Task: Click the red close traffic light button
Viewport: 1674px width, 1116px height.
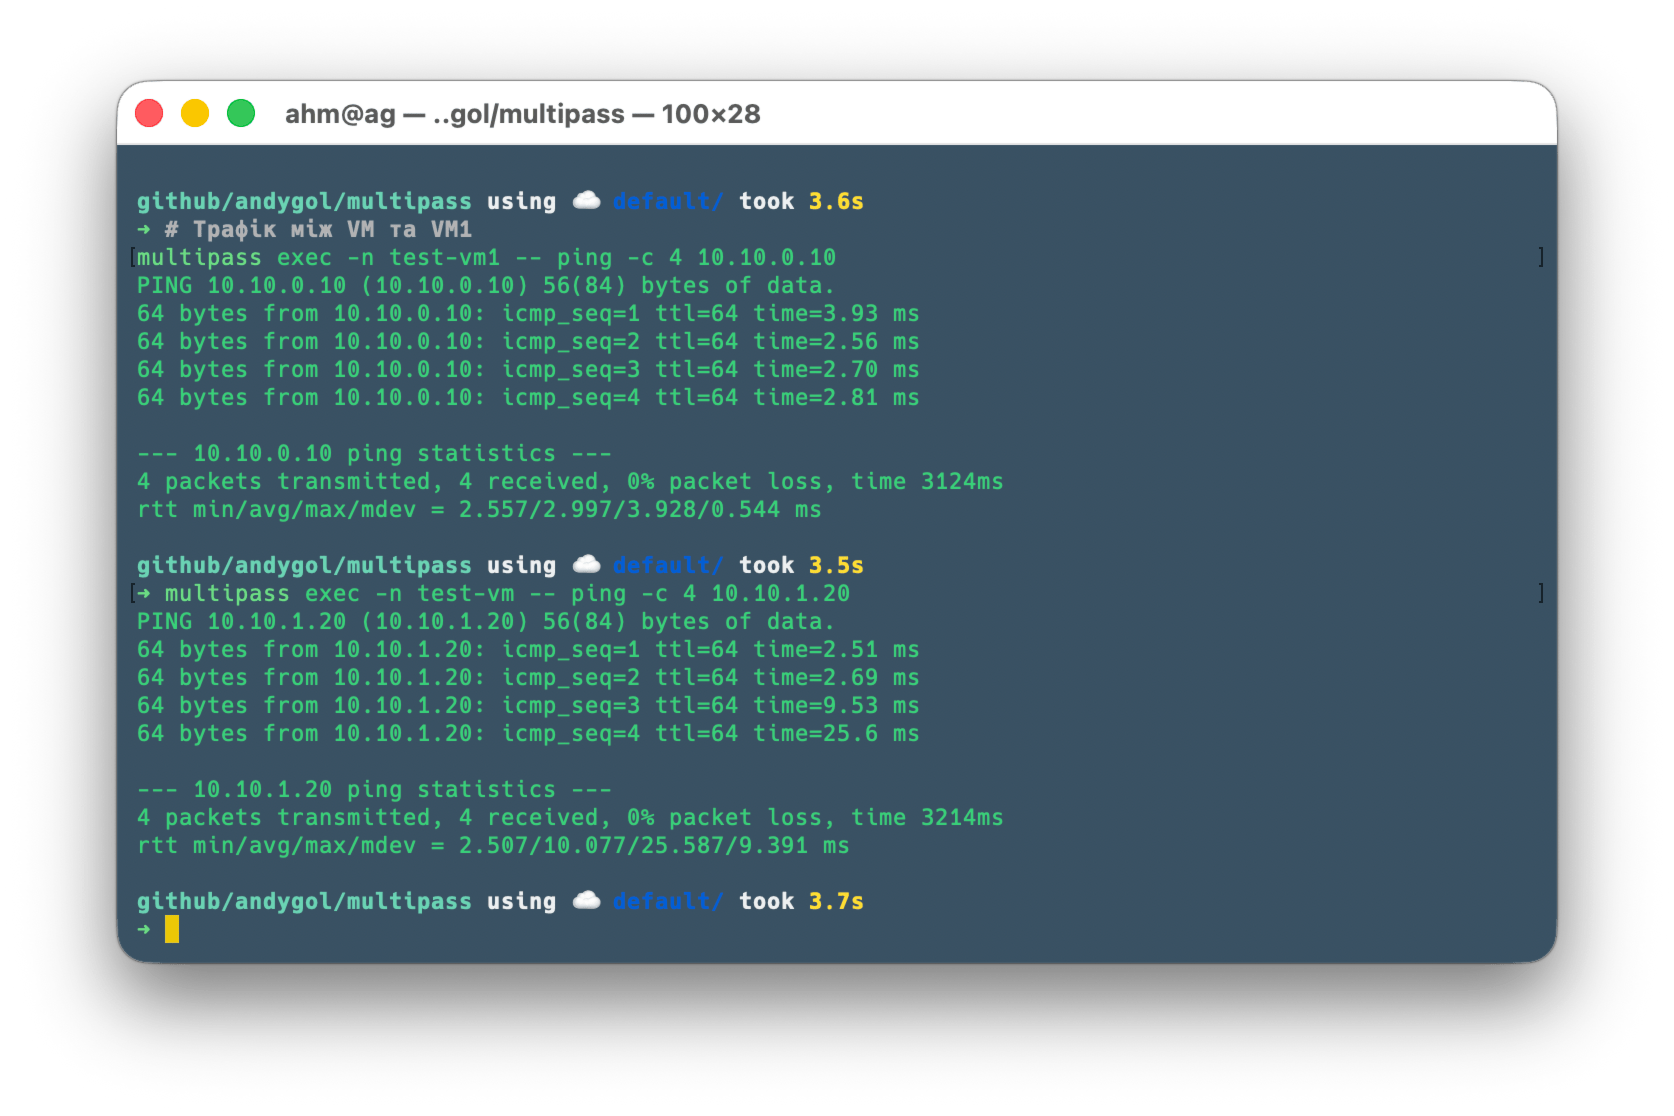Action: coord(148,113)
